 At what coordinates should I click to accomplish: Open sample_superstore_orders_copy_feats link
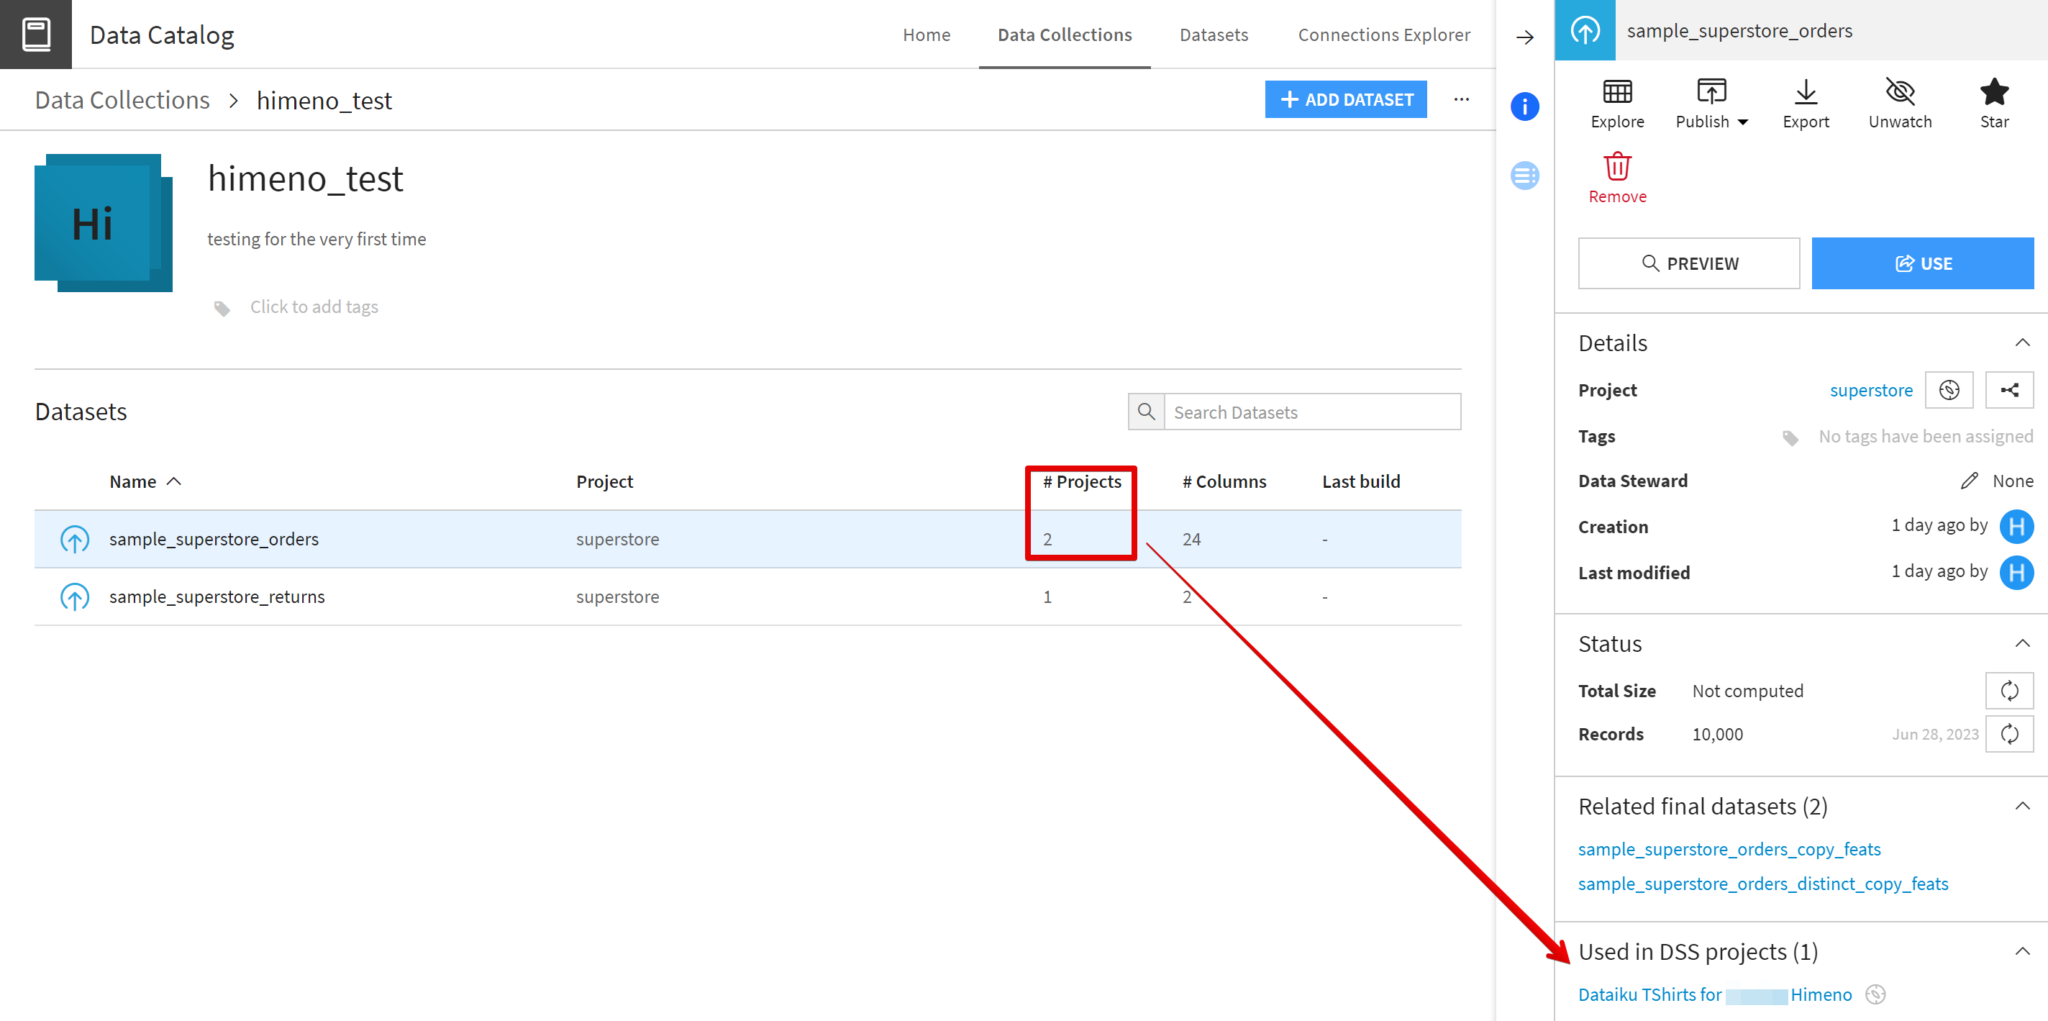1729,849
